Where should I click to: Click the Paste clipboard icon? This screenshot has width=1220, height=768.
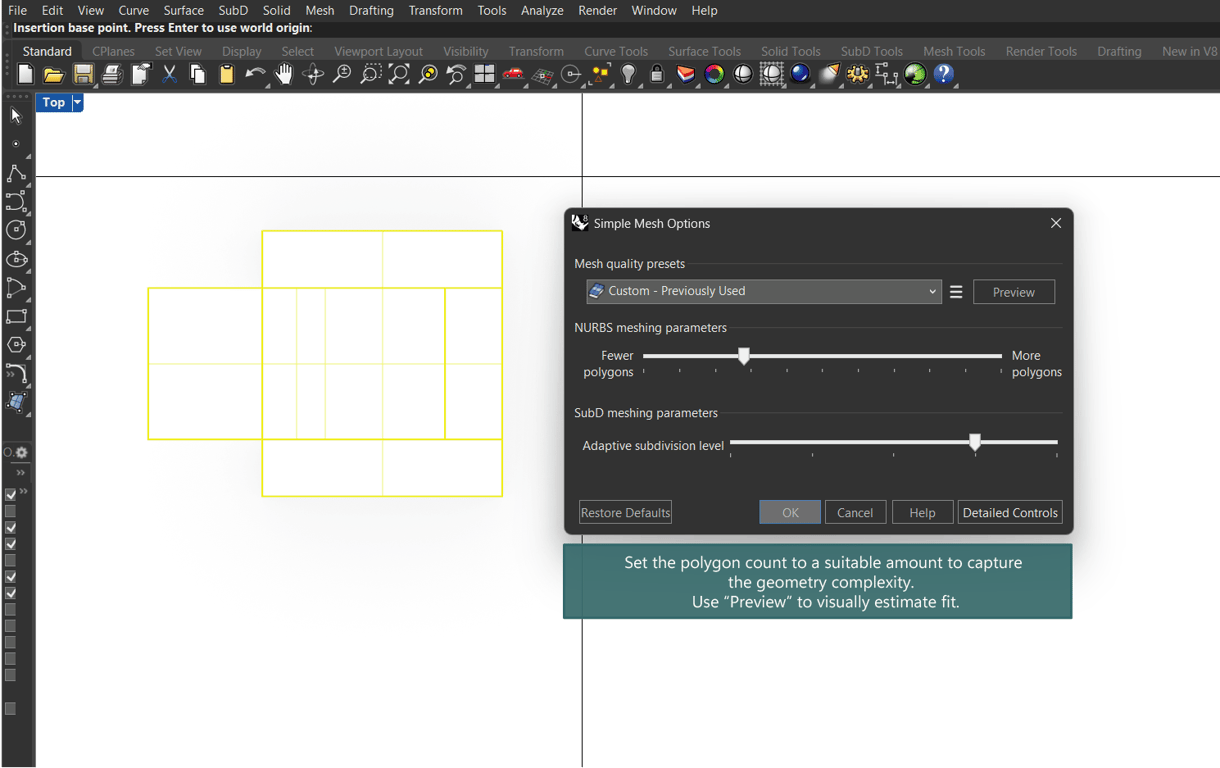click(227, 74)
